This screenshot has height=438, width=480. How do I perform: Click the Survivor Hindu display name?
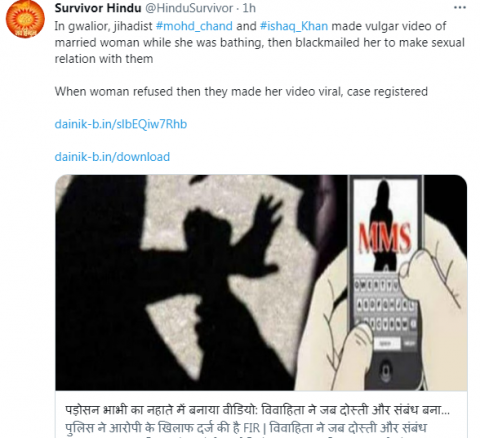pos(98,8)
